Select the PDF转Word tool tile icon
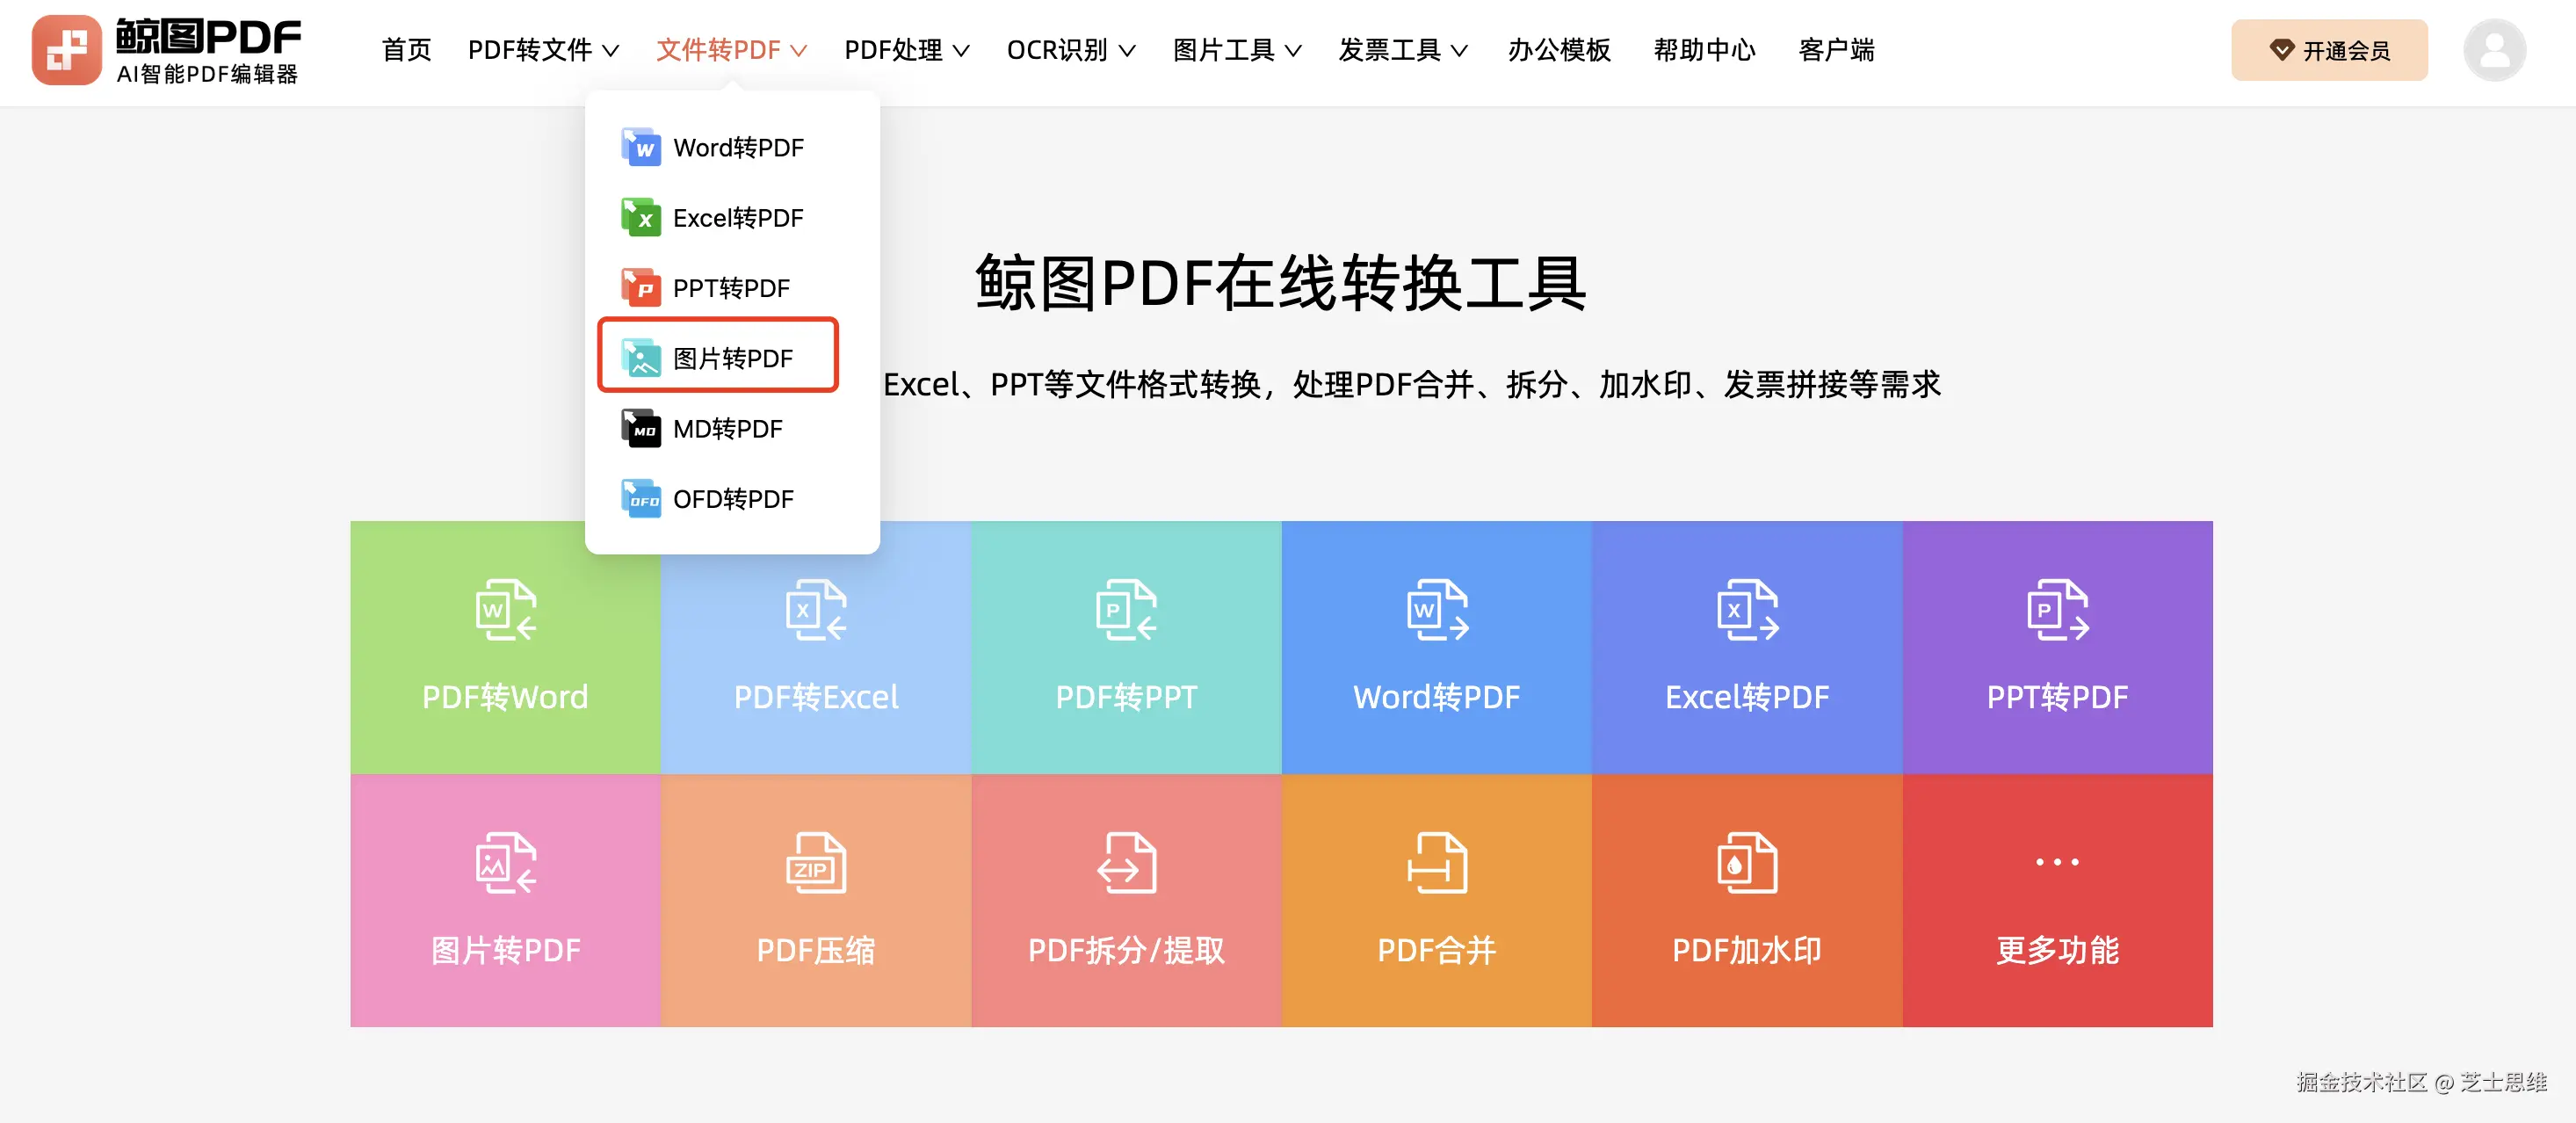 (504, 612)
